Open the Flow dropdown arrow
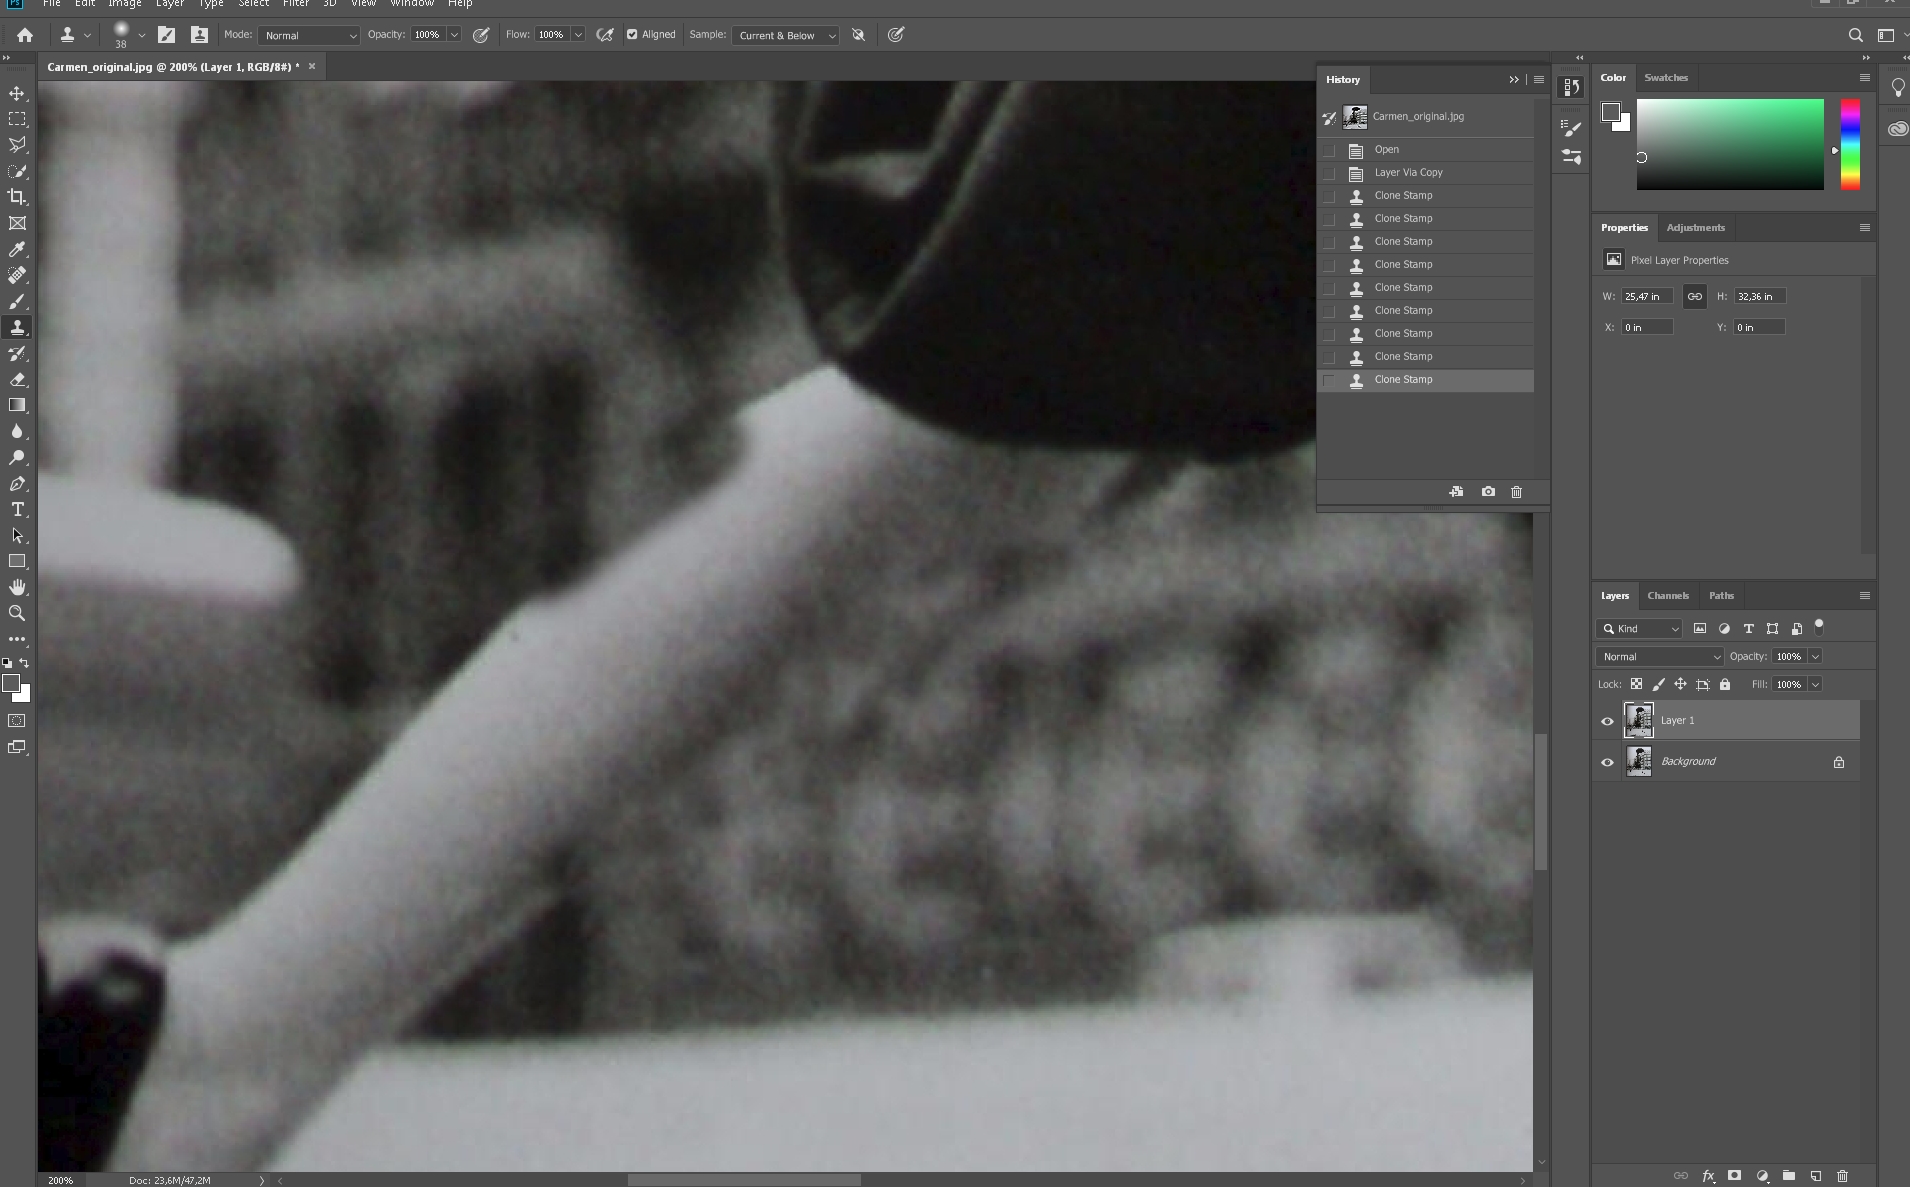 tap(578, 35)
